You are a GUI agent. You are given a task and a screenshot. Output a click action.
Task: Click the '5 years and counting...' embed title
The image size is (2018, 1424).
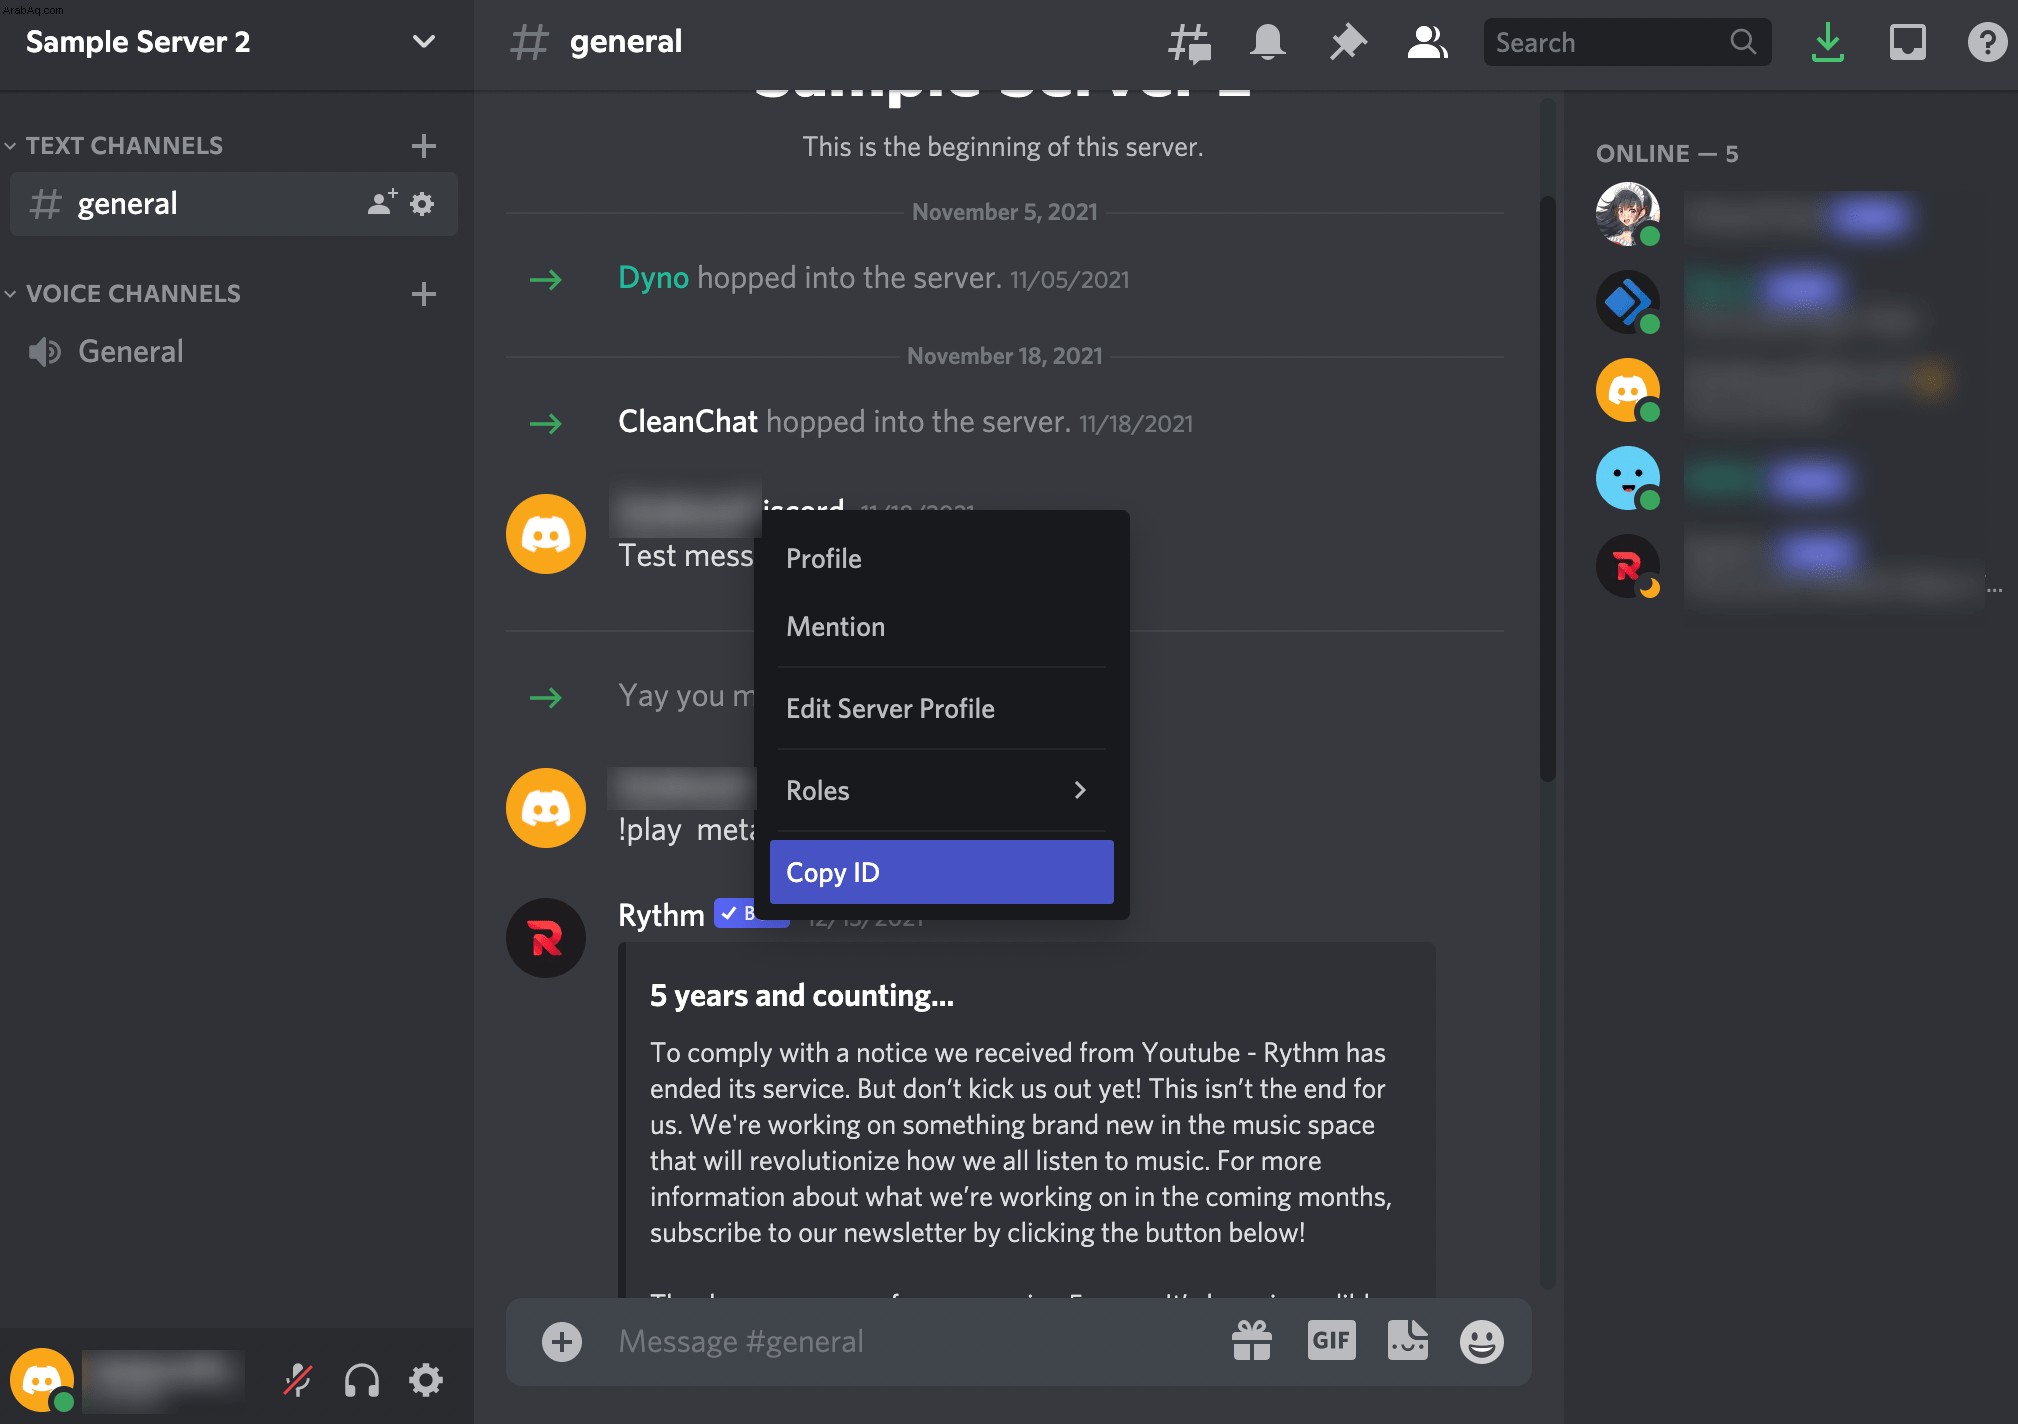pos(802,996)
